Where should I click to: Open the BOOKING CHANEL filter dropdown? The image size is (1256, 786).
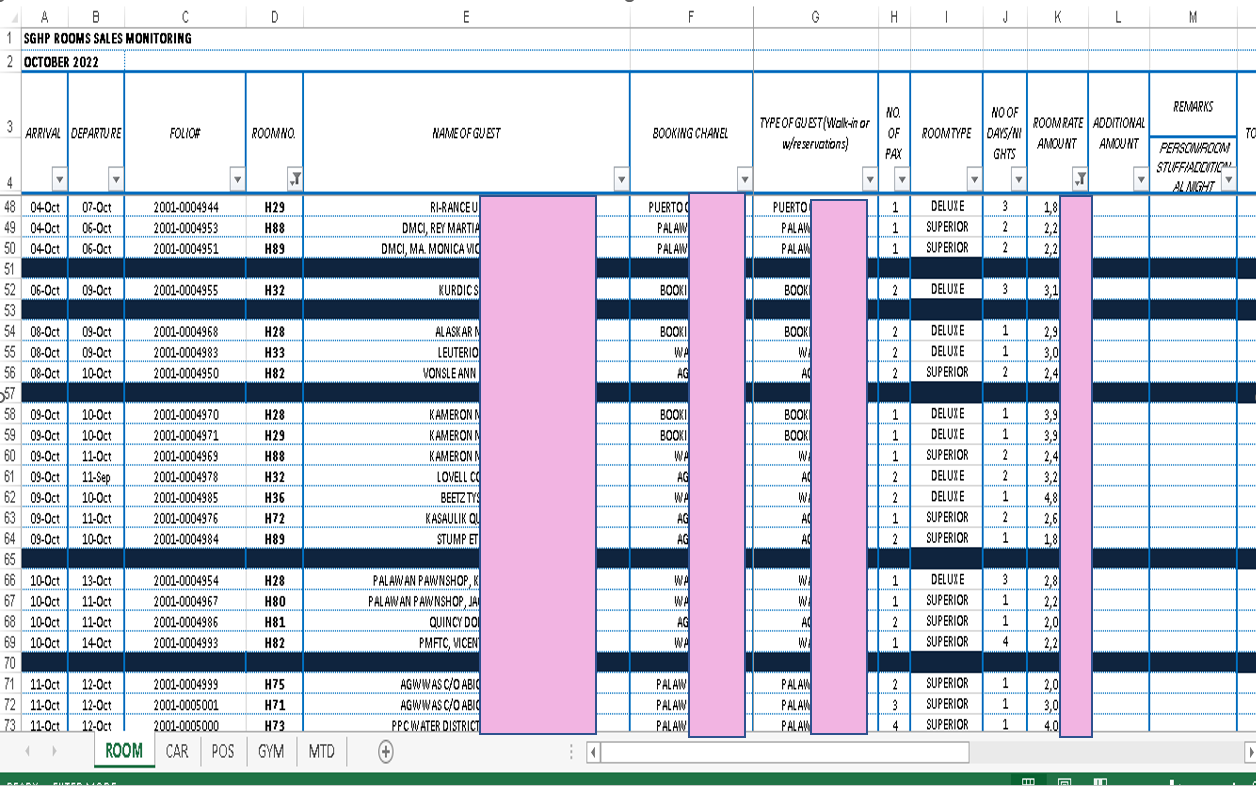click(x=744, y=180)
